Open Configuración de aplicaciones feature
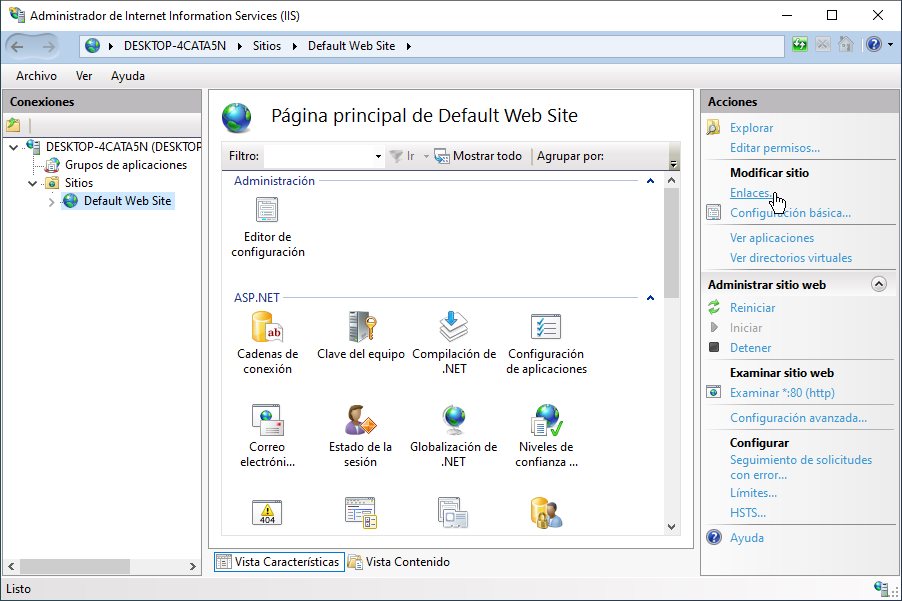 tap(546, 343)
